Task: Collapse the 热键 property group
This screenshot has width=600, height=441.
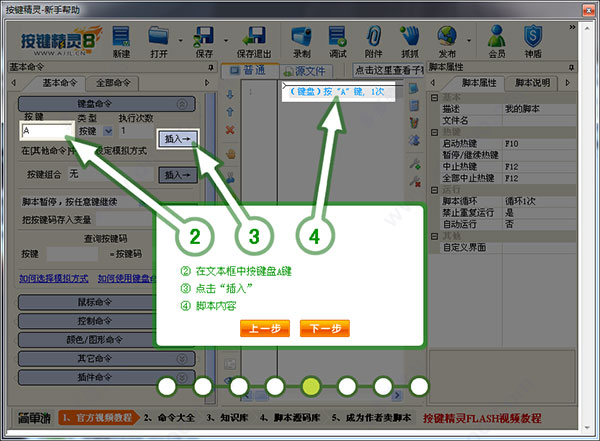Action: [x=434, y=132]
